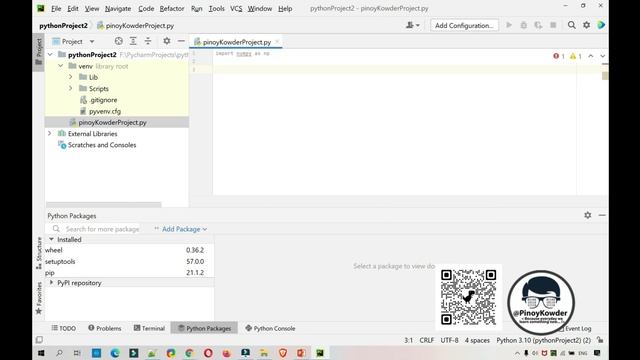Open the Code menu

146,8
